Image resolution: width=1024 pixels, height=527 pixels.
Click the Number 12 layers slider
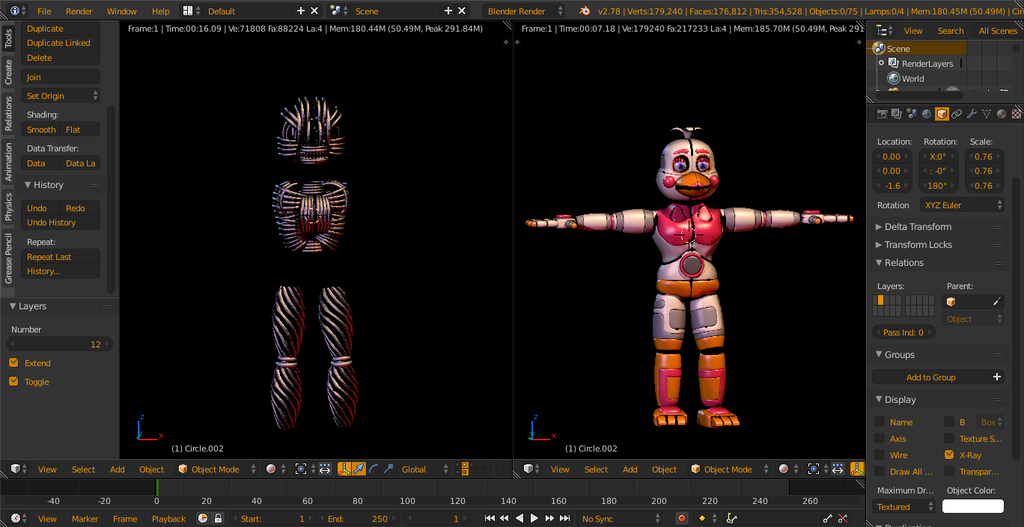tap(59, 344)
